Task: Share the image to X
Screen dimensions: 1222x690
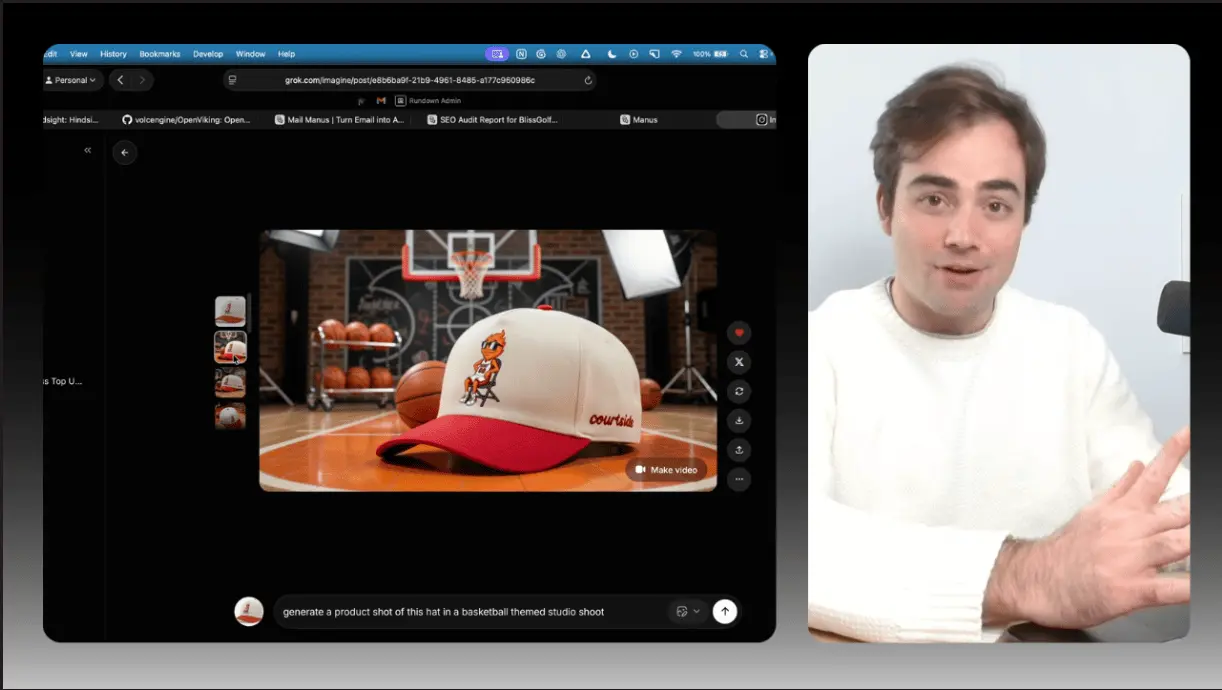Action: 739,362
